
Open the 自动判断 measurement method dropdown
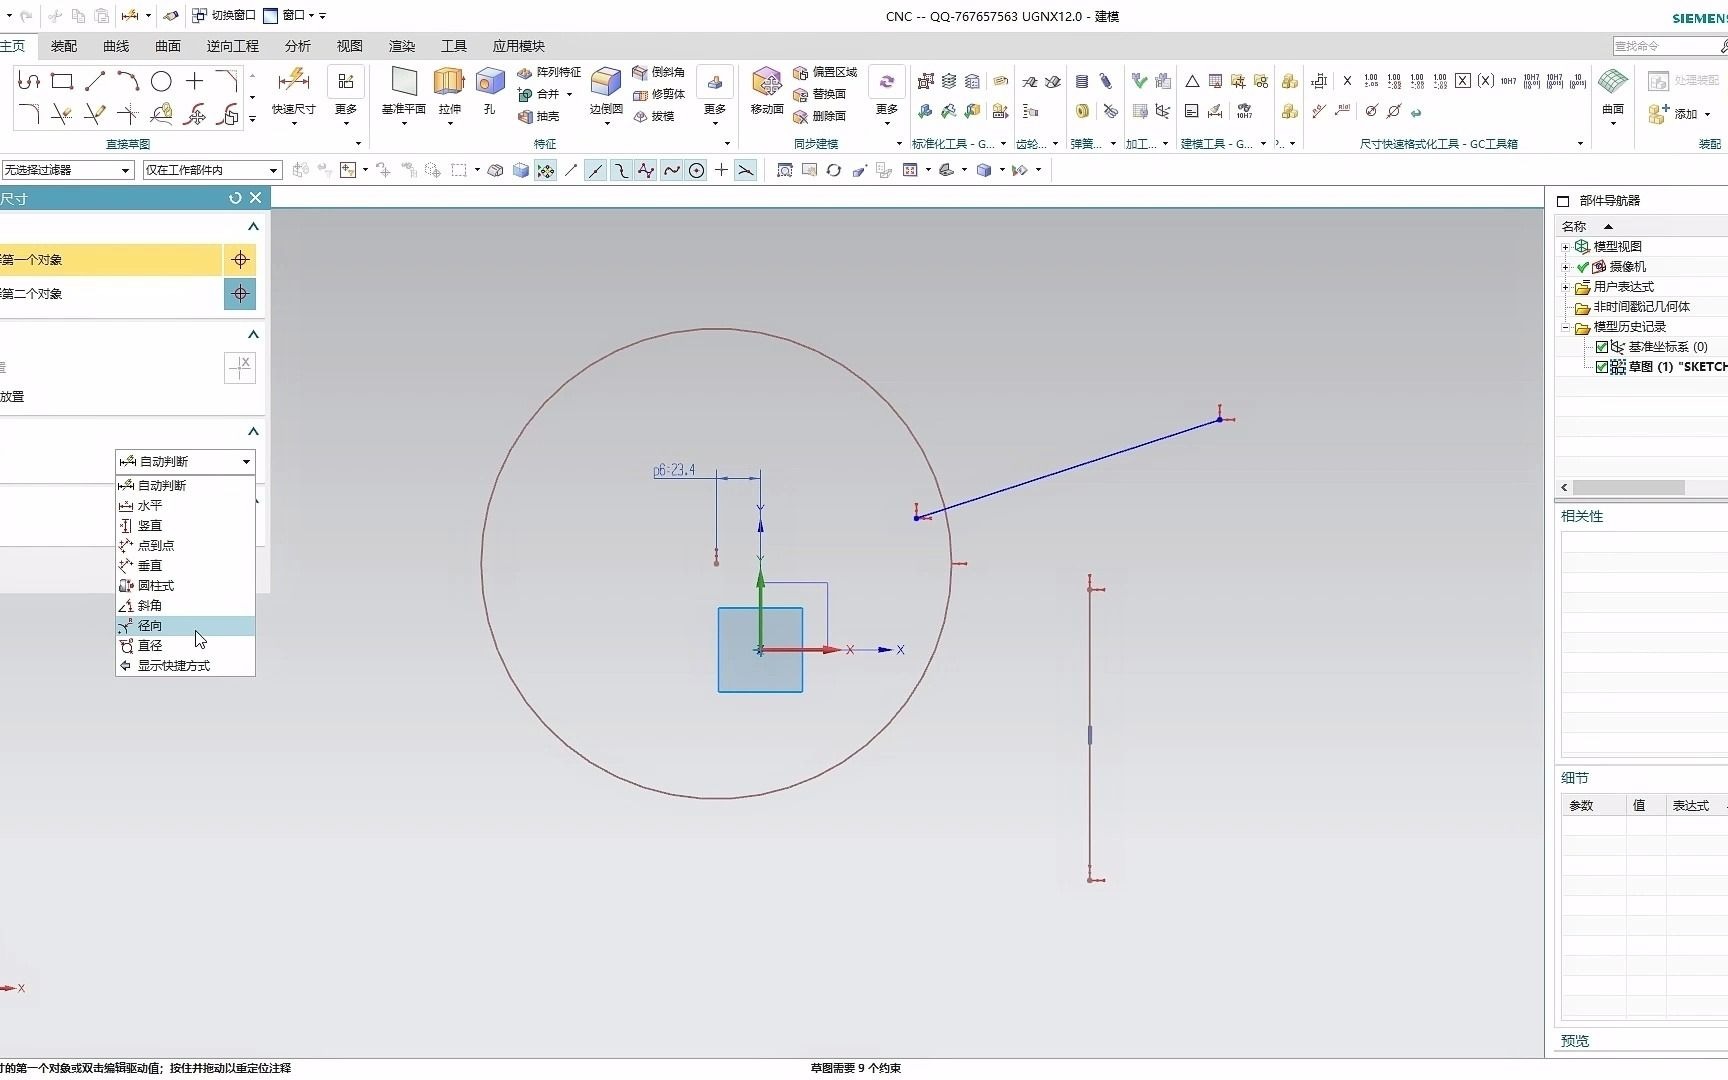186,461
